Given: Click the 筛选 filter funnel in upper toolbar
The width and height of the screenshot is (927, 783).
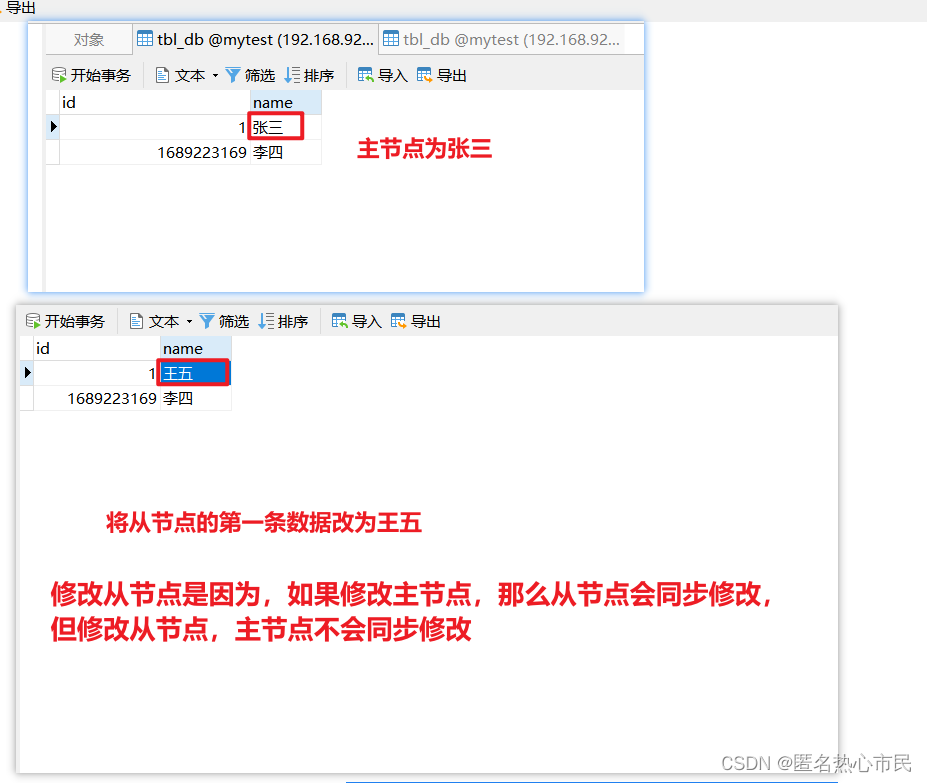Looking at the screenshot, I should tap(233, 75).
